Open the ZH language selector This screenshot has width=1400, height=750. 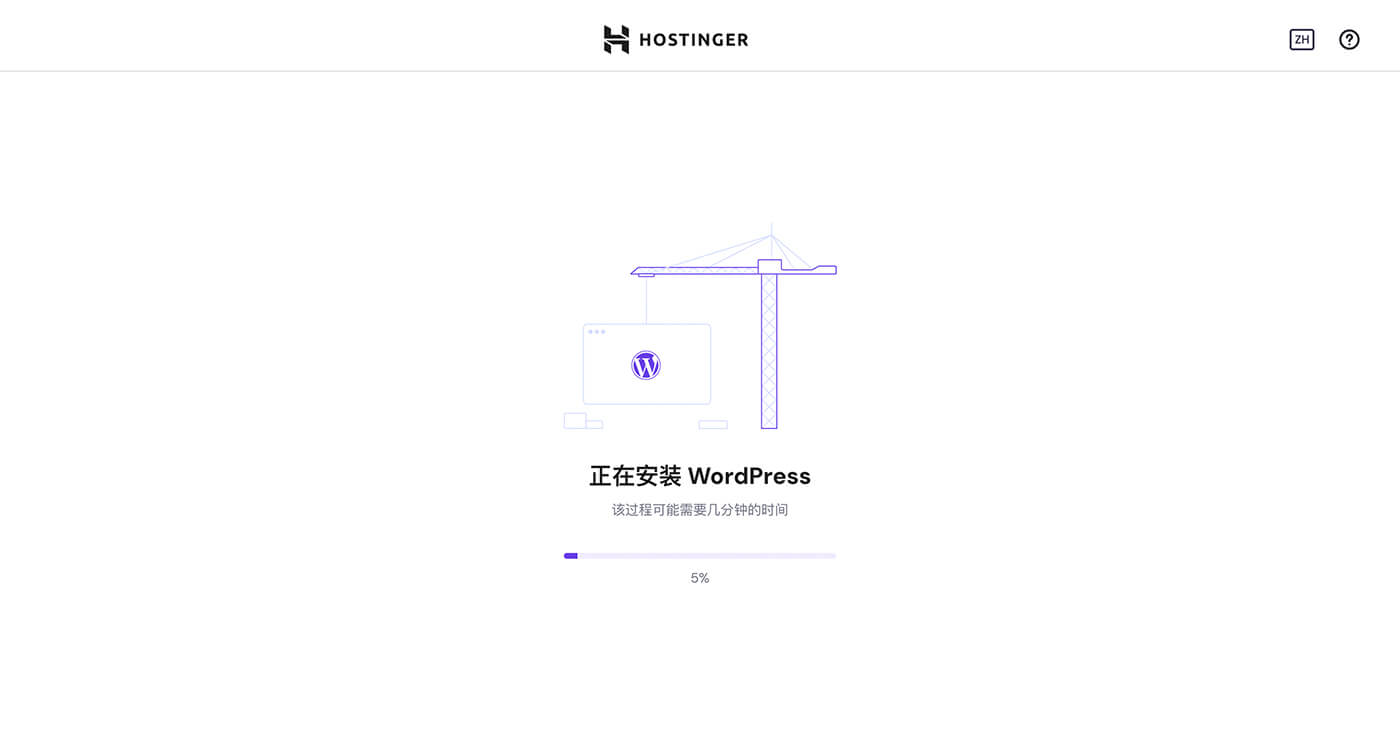point(1301,40)
